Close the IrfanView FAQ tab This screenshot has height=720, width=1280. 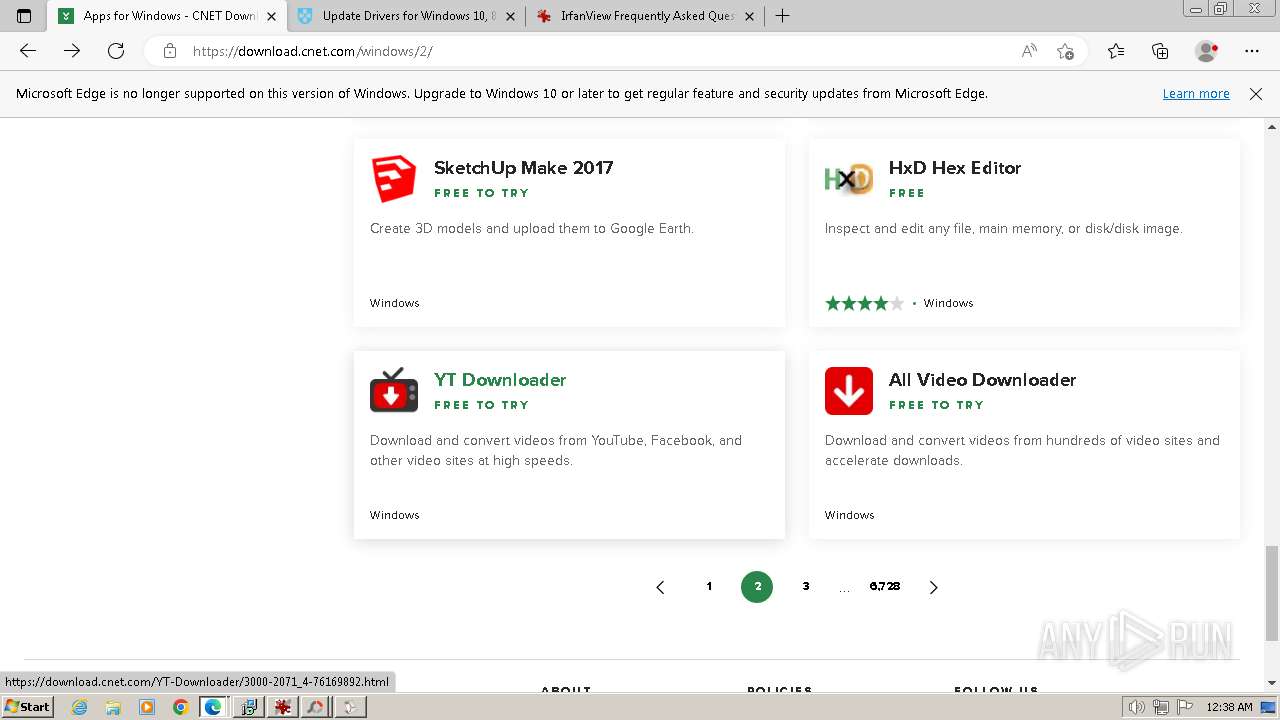point(749,16)
